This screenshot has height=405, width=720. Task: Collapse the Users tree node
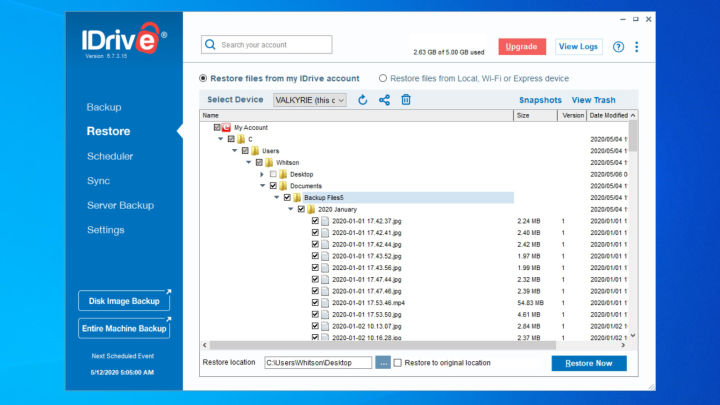point(235,151)
